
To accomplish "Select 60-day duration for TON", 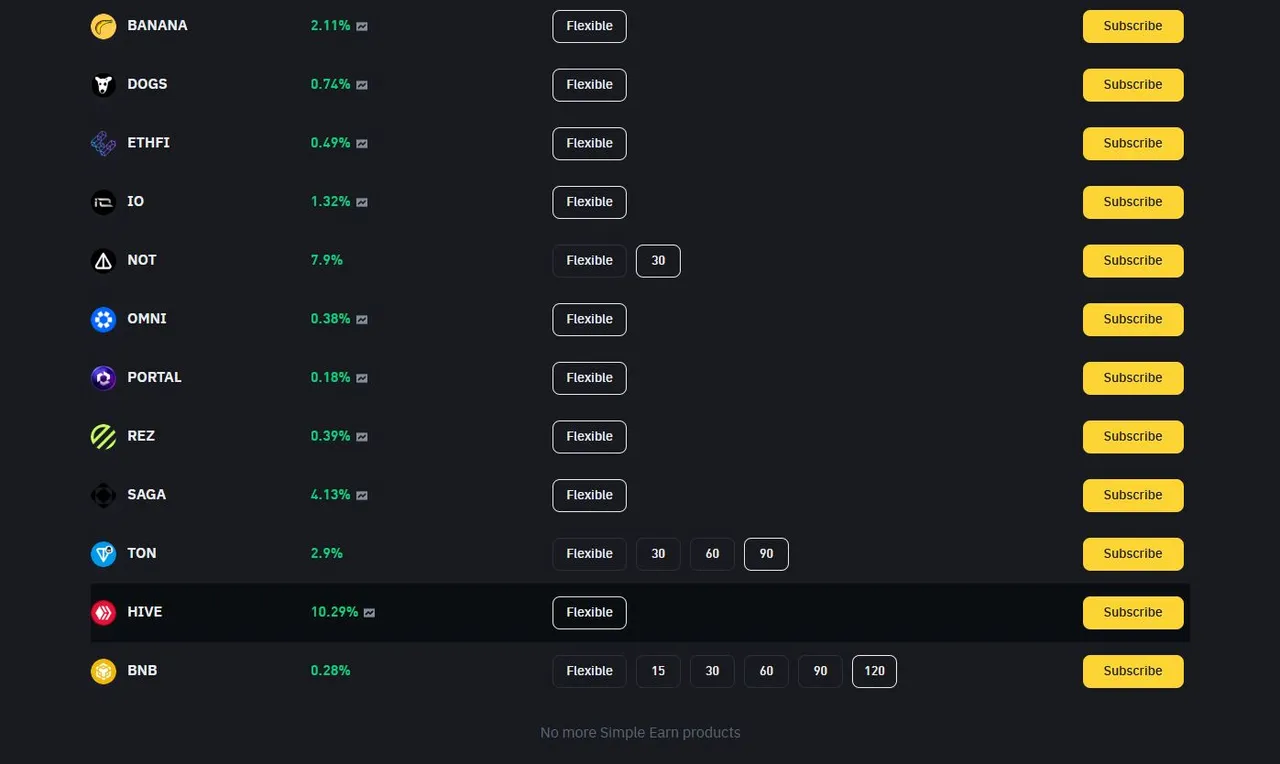I will (x=712, y=554).
